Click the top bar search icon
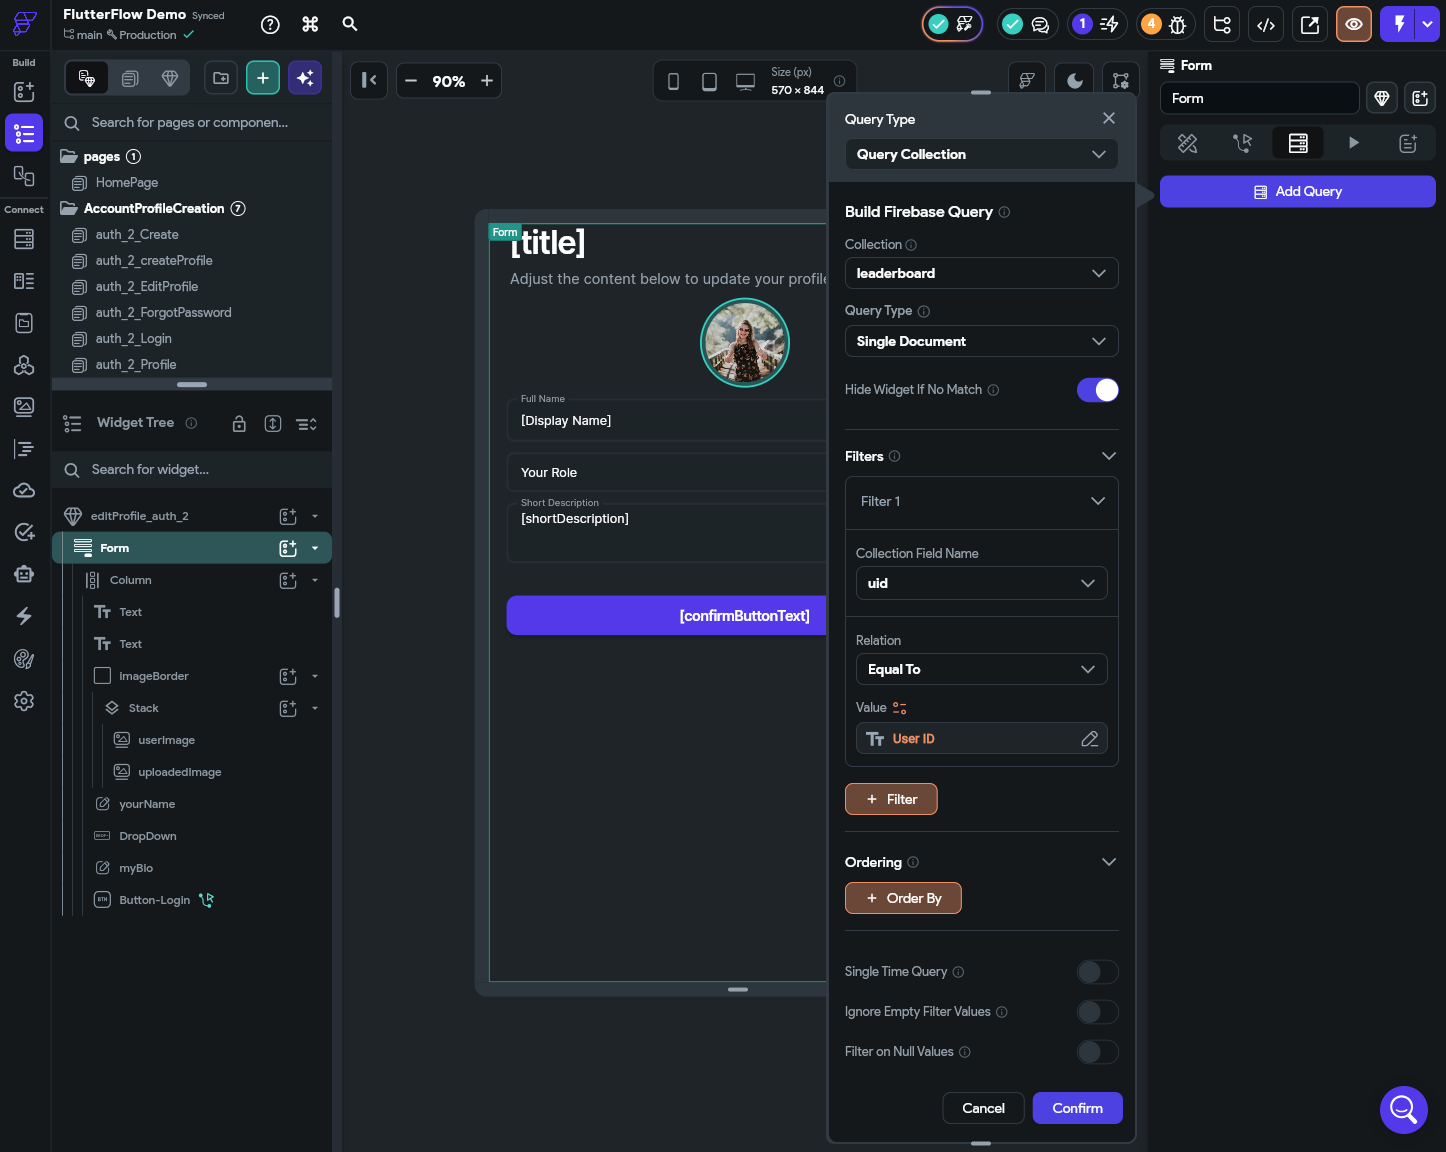1446x1152 pixels. [x=350, y=24]
